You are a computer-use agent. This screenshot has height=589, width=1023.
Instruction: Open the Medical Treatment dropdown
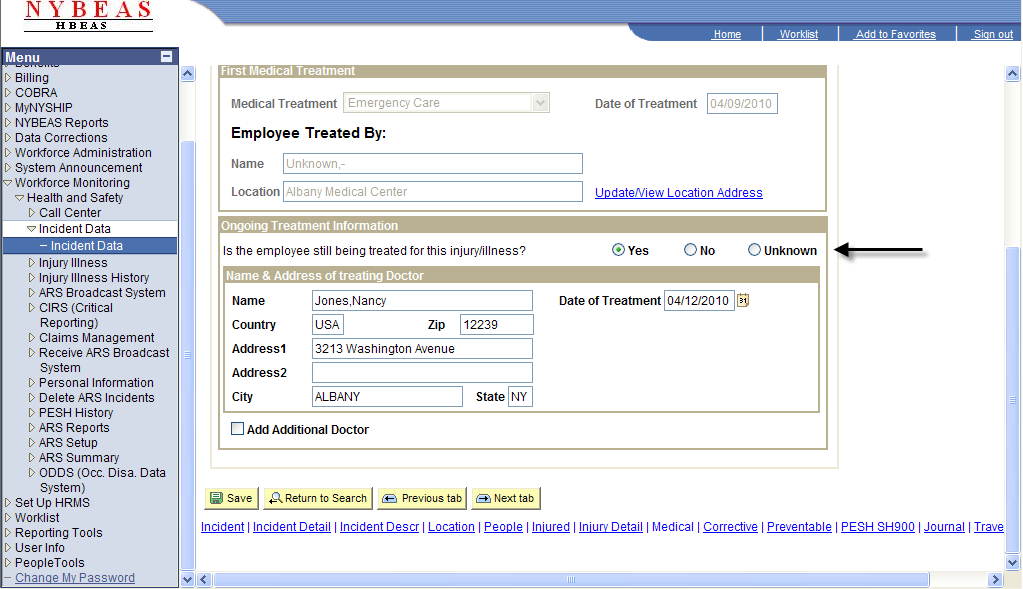[540, 102]
